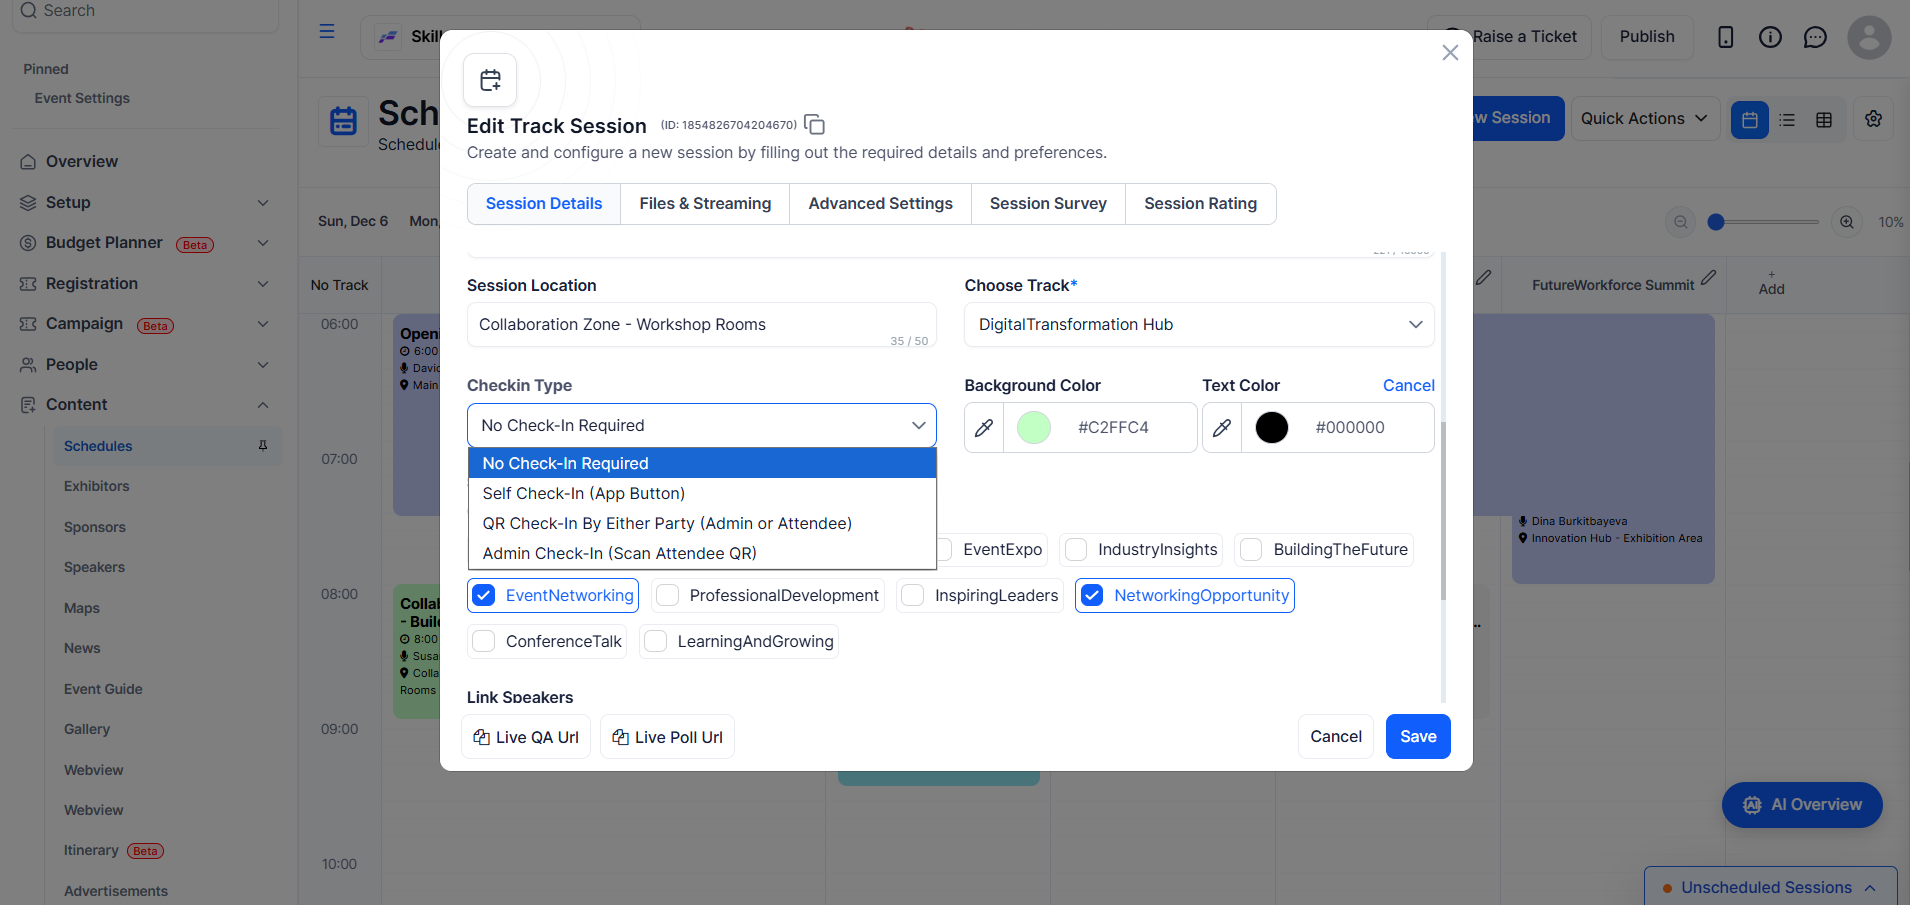Click the black text color swatch
This screenshot has height=905, width=1910.
1272,428
